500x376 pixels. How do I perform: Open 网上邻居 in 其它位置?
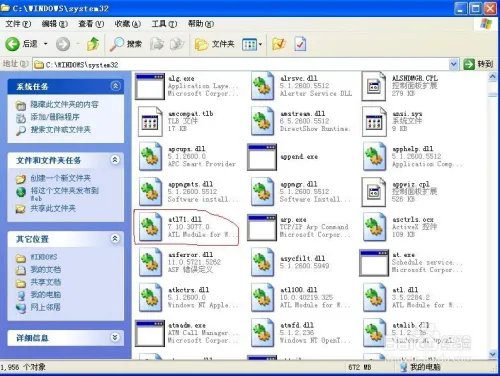(46, 307)
